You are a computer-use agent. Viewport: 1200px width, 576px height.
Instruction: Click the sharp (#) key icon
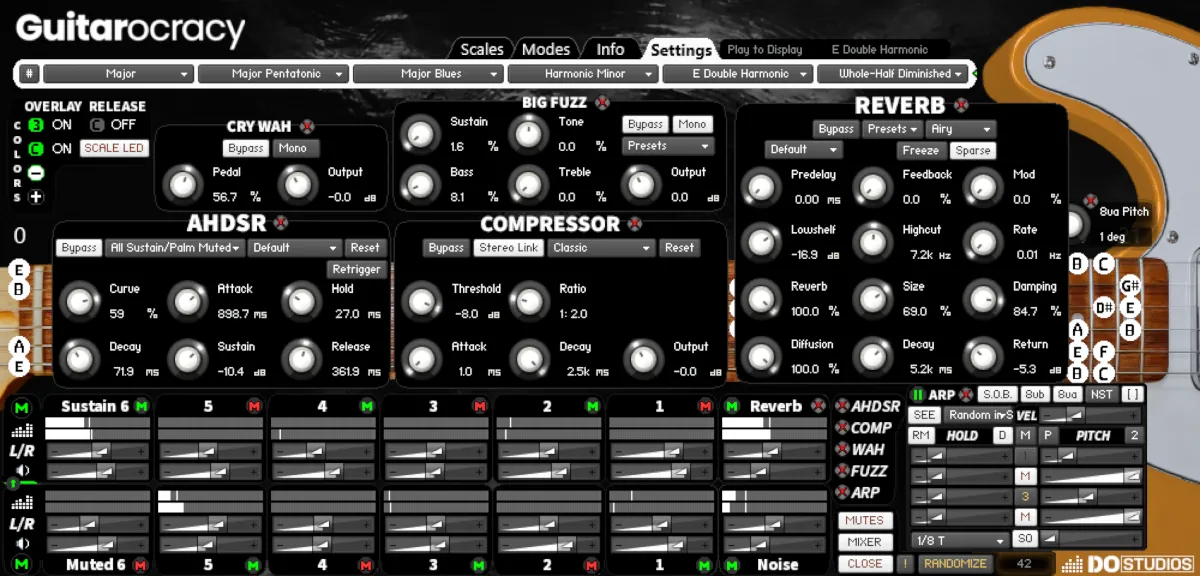click(29, 74)
